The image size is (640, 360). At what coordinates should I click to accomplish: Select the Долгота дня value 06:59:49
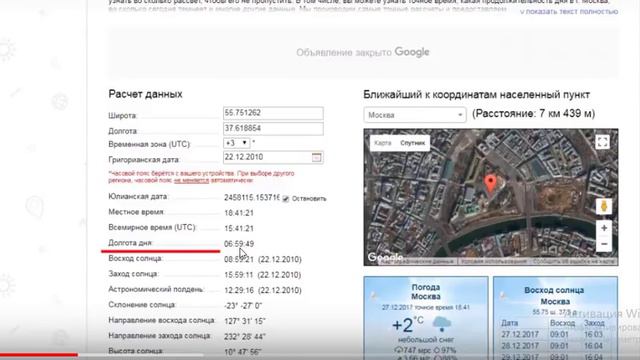239,244
